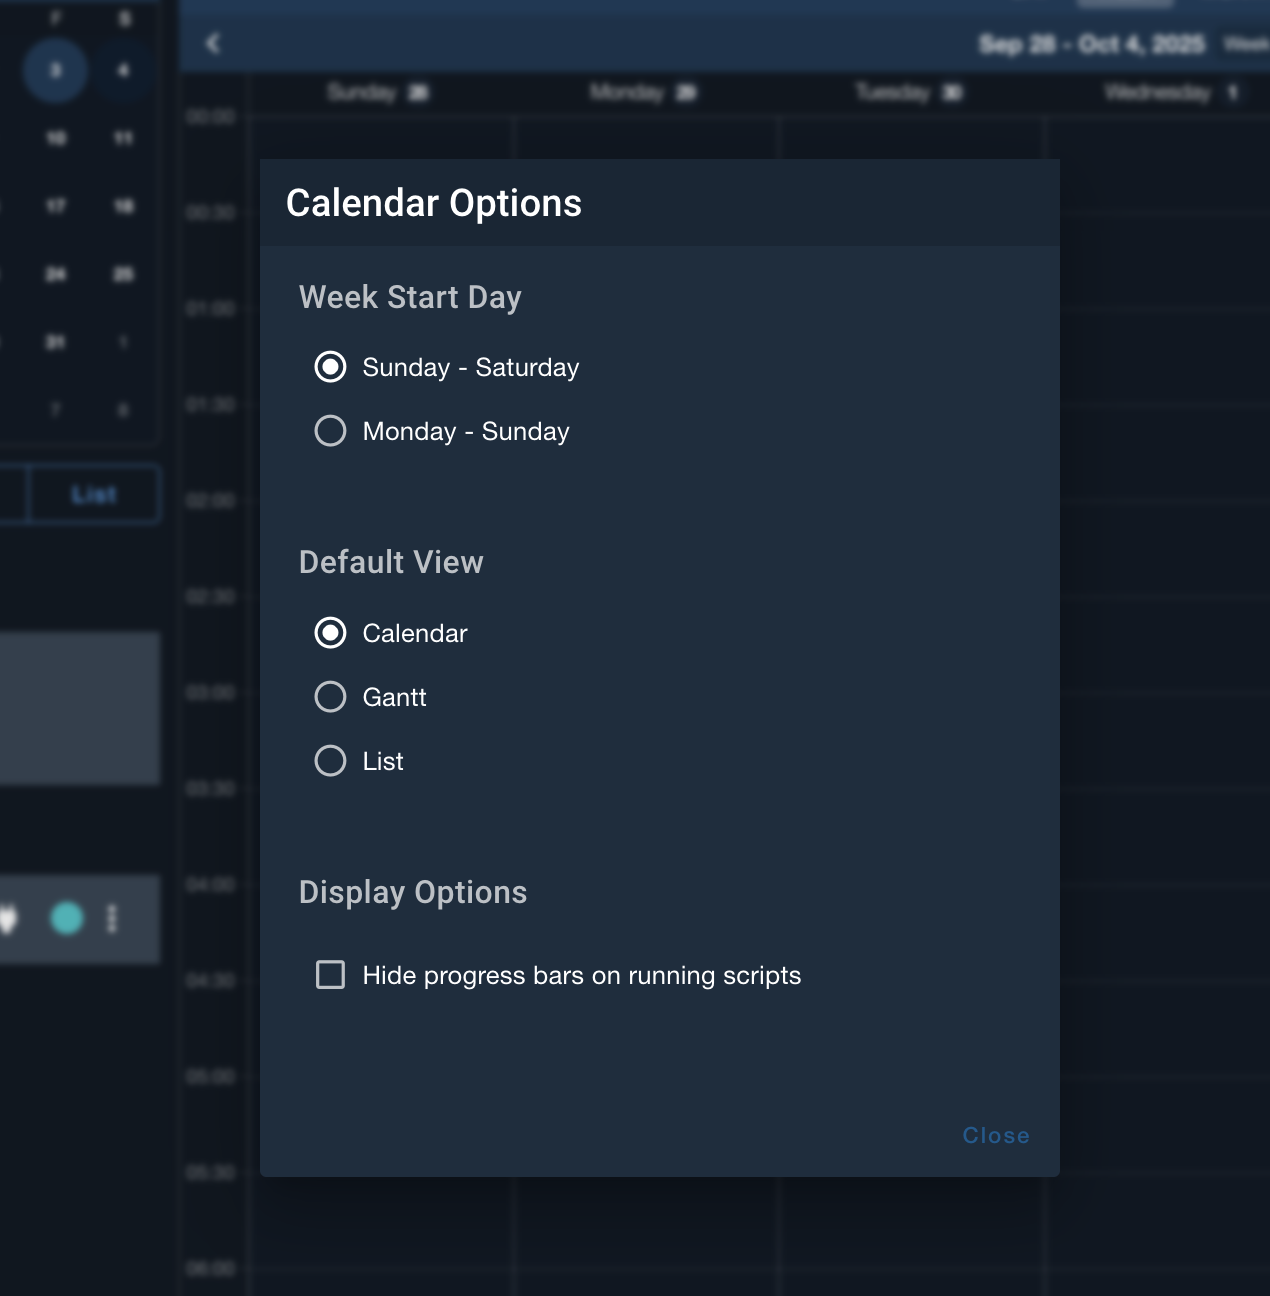Set default view to Calendar
The width and height of the screenshot is (1270, 1296).
tap(330, 633)
